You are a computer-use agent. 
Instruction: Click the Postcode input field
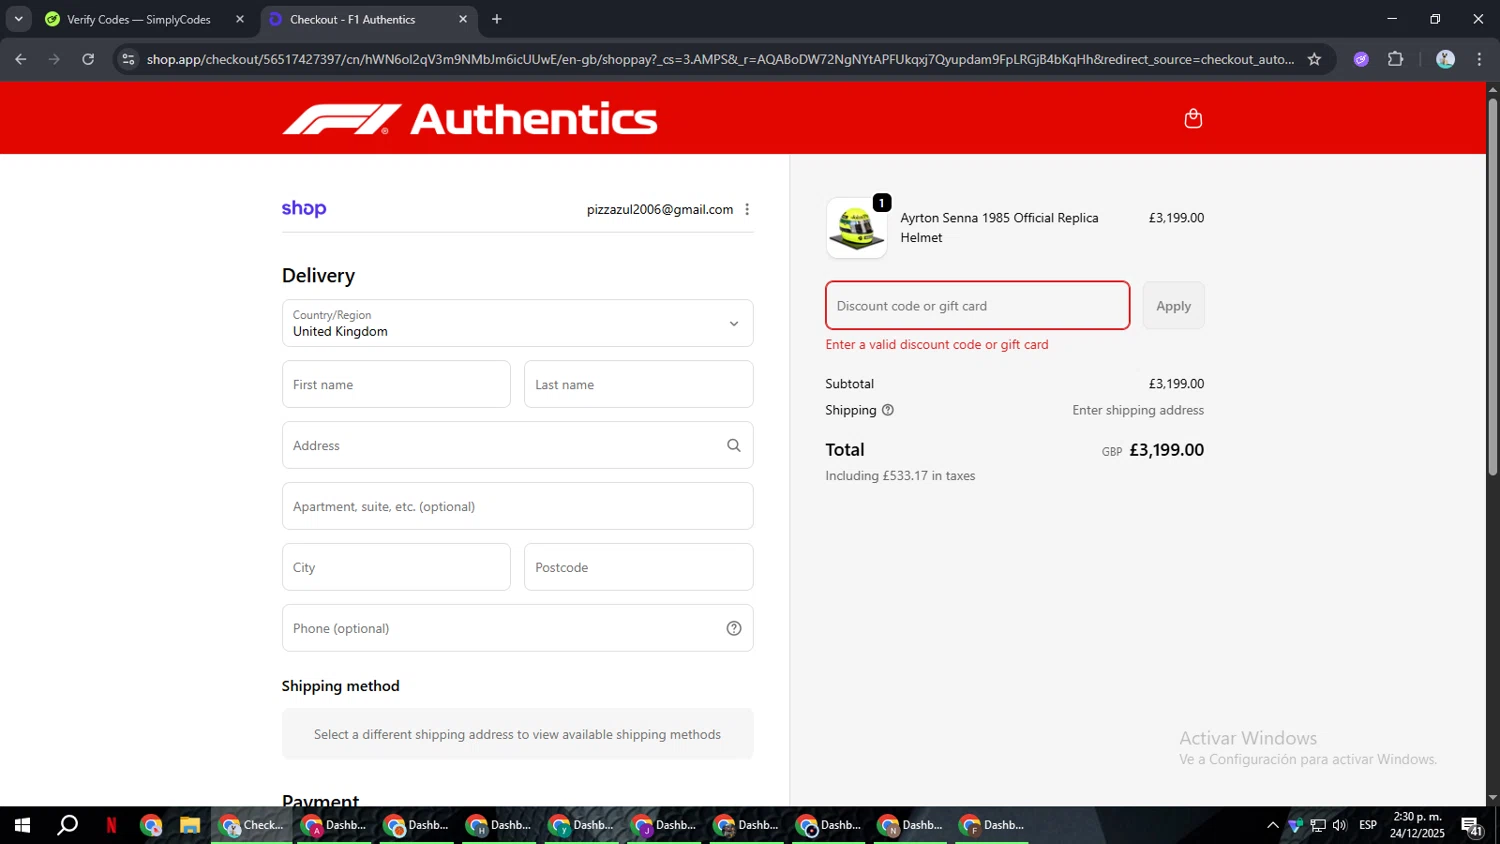(638, 567)
